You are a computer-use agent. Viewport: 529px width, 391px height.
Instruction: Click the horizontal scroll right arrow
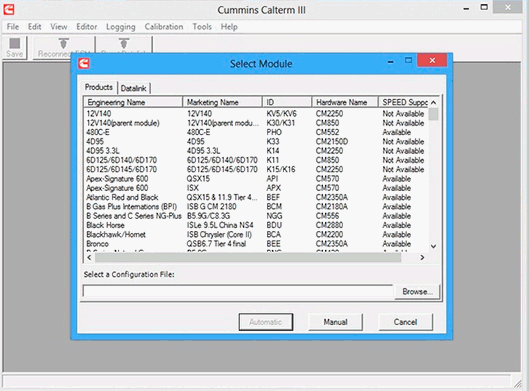pos(422,257)
